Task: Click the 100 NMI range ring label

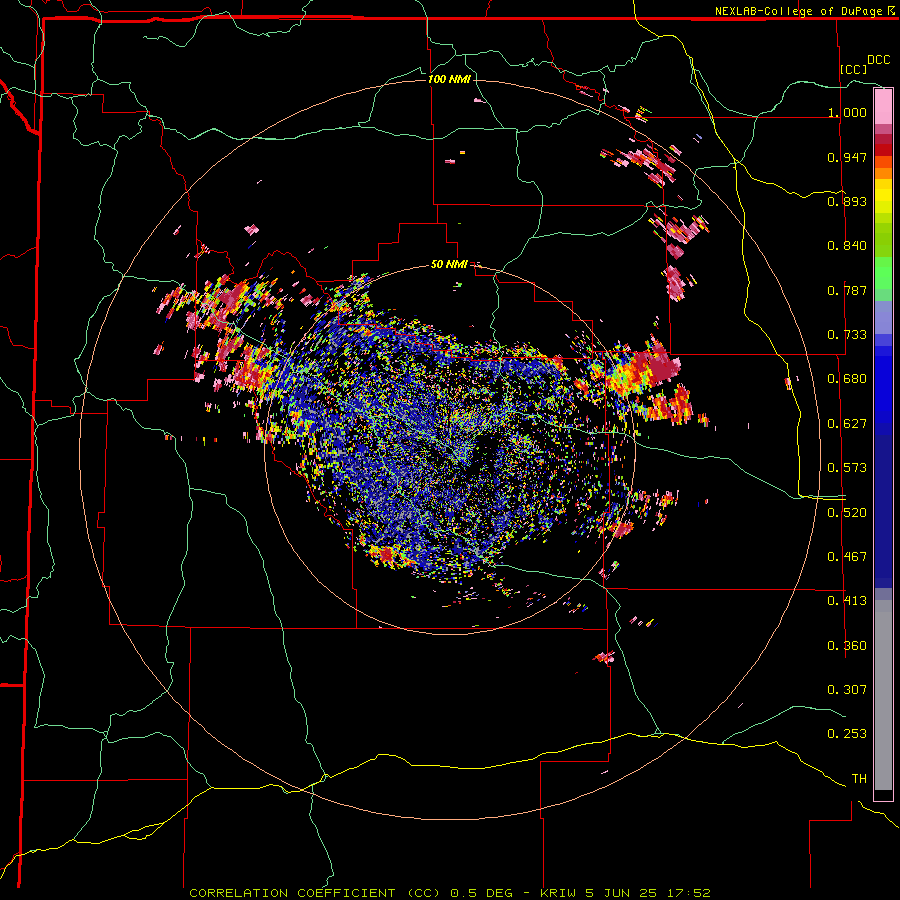Action: [x=449, y=79]
